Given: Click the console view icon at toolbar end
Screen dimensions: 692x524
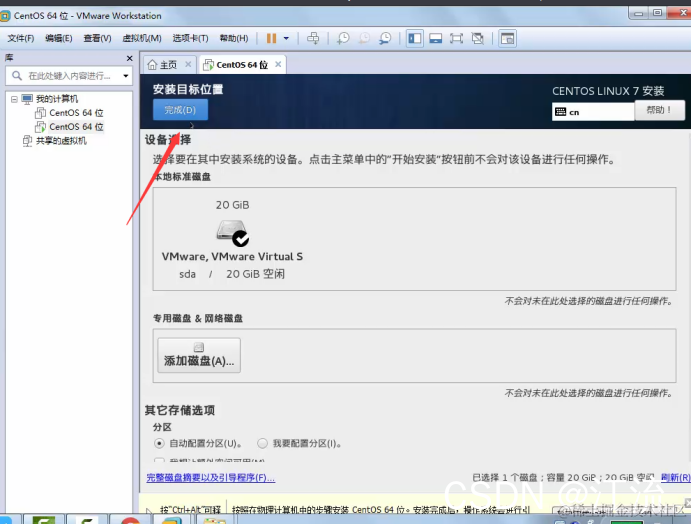Looking at the screenshot, I should tap(508, 38).
